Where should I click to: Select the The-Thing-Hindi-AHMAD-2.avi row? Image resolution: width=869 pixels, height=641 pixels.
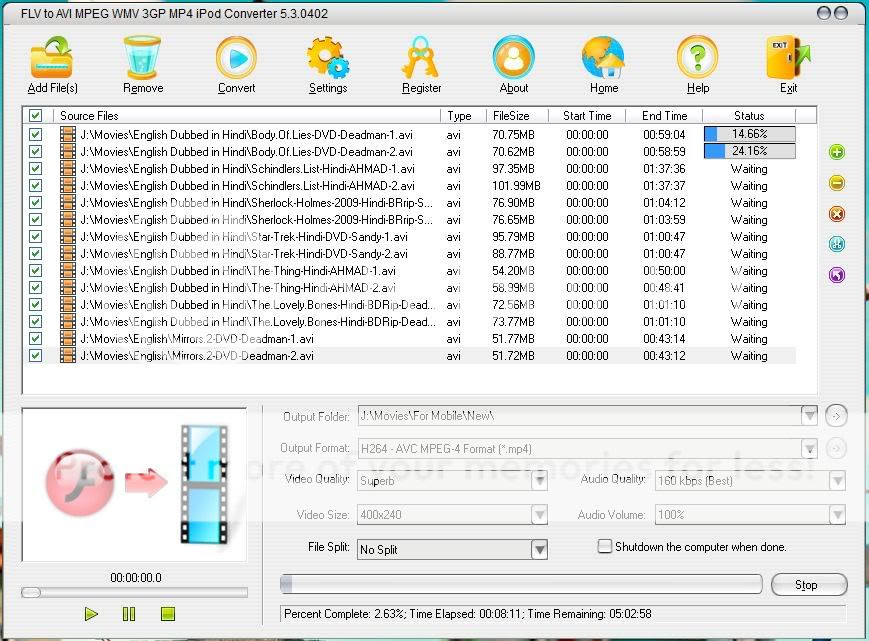pos(410,288)
